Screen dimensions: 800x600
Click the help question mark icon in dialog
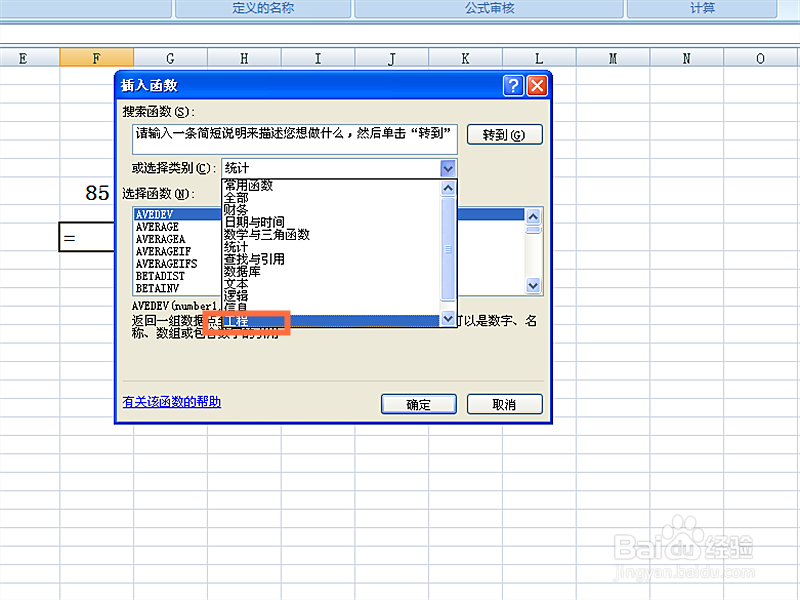click(513, 85)
